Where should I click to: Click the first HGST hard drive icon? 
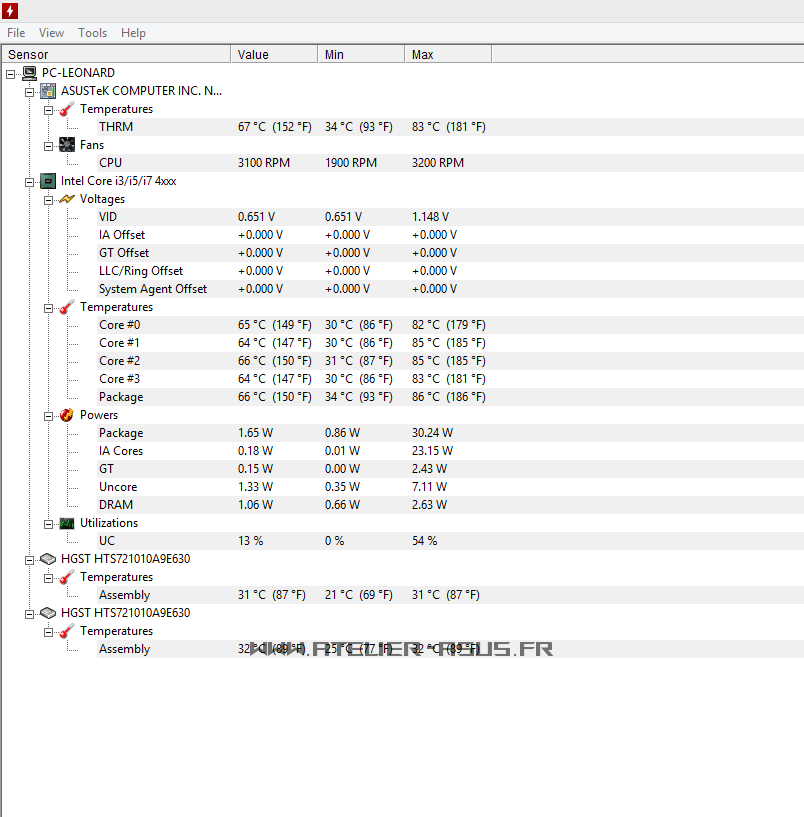(x=48, y=559)
